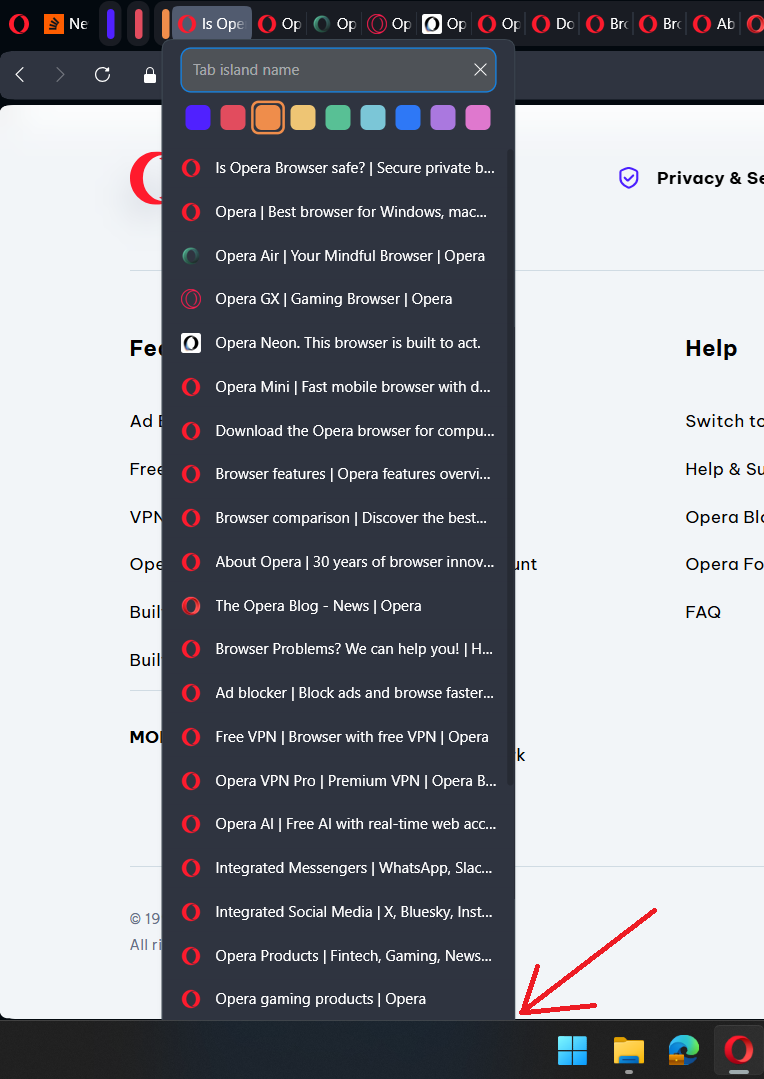Viewport: 764px width, 1079px height.
Task: Open the Opera main menu logo
Action: point(19,24)
